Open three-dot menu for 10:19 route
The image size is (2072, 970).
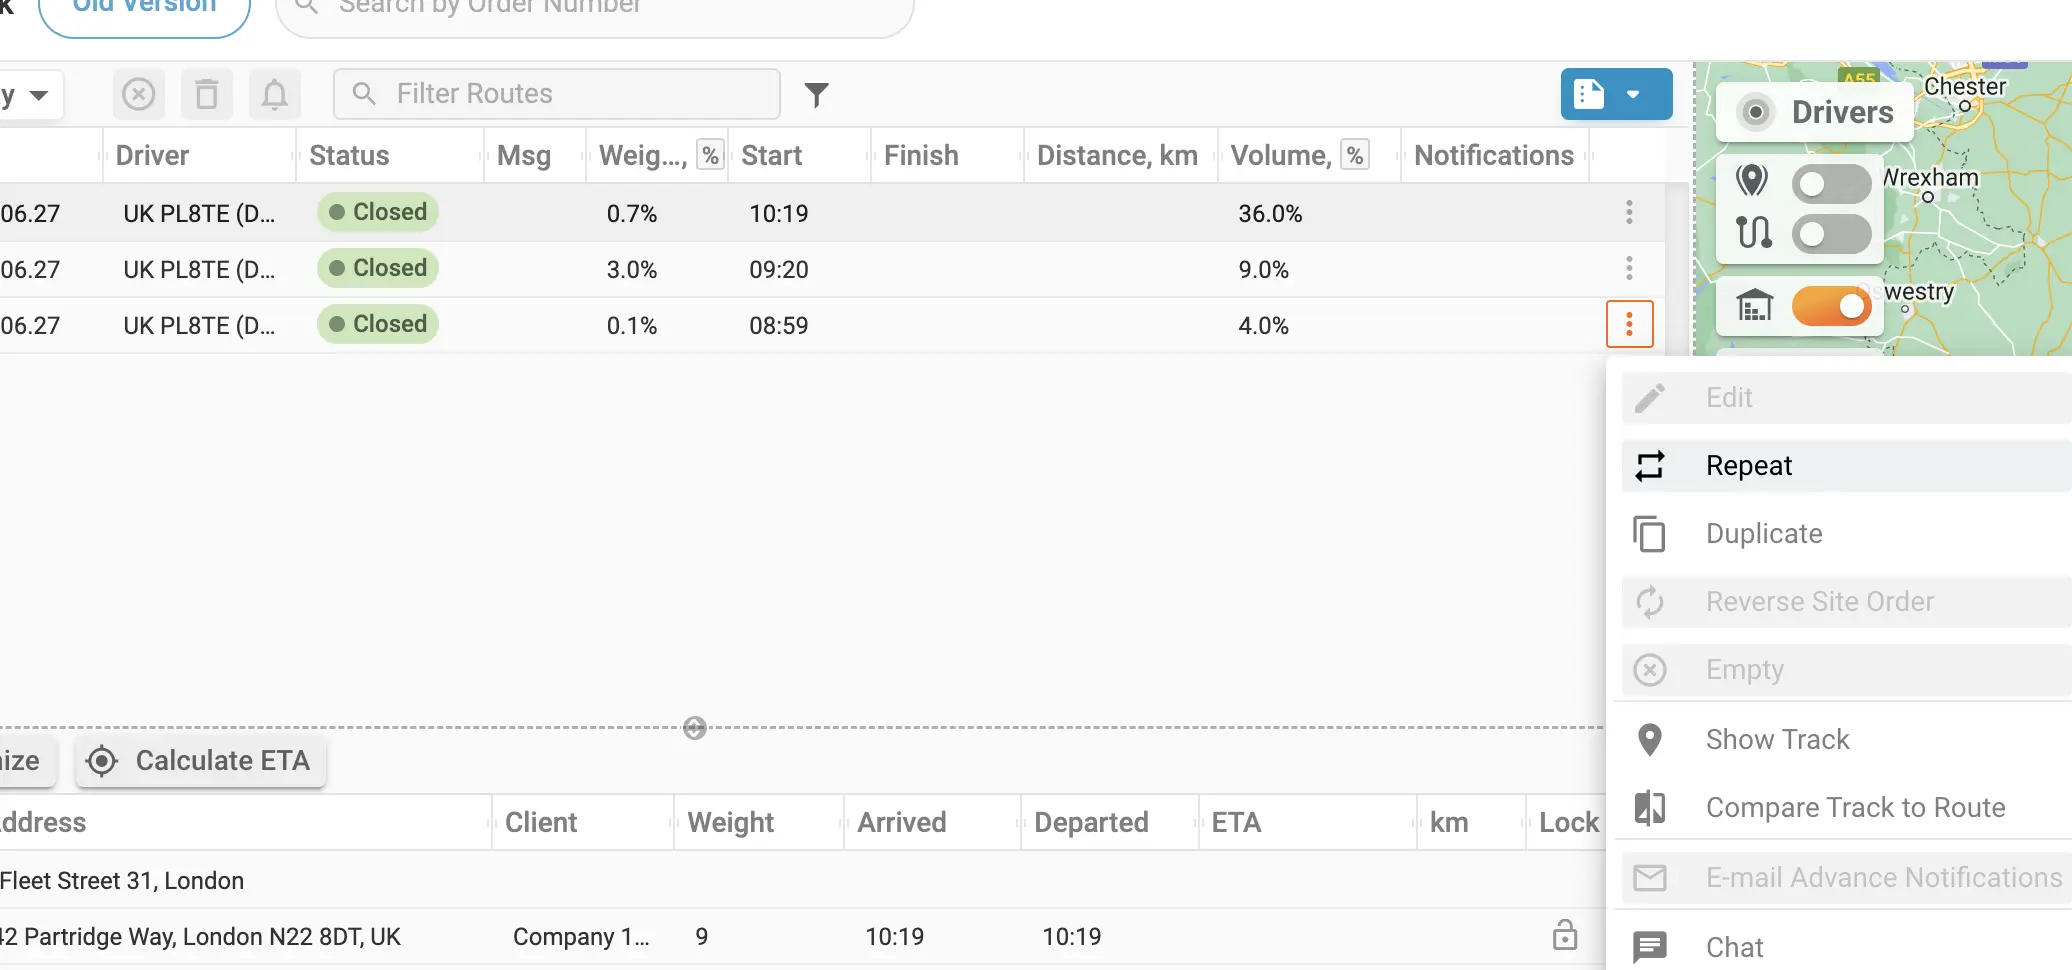1629,212
